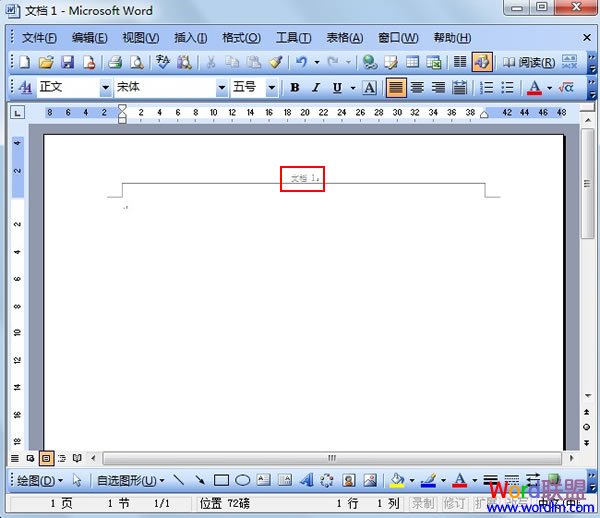Expand the underline style dropdown arrow

coord(353,88)
